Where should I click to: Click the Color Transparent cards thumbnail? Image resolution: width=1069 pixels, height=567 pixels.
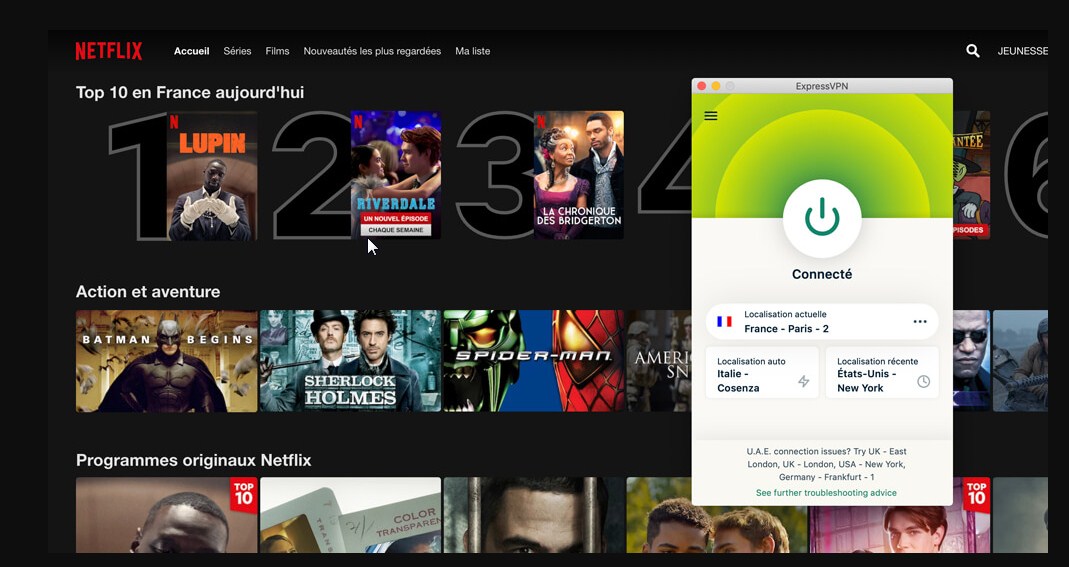coord(350,515)
